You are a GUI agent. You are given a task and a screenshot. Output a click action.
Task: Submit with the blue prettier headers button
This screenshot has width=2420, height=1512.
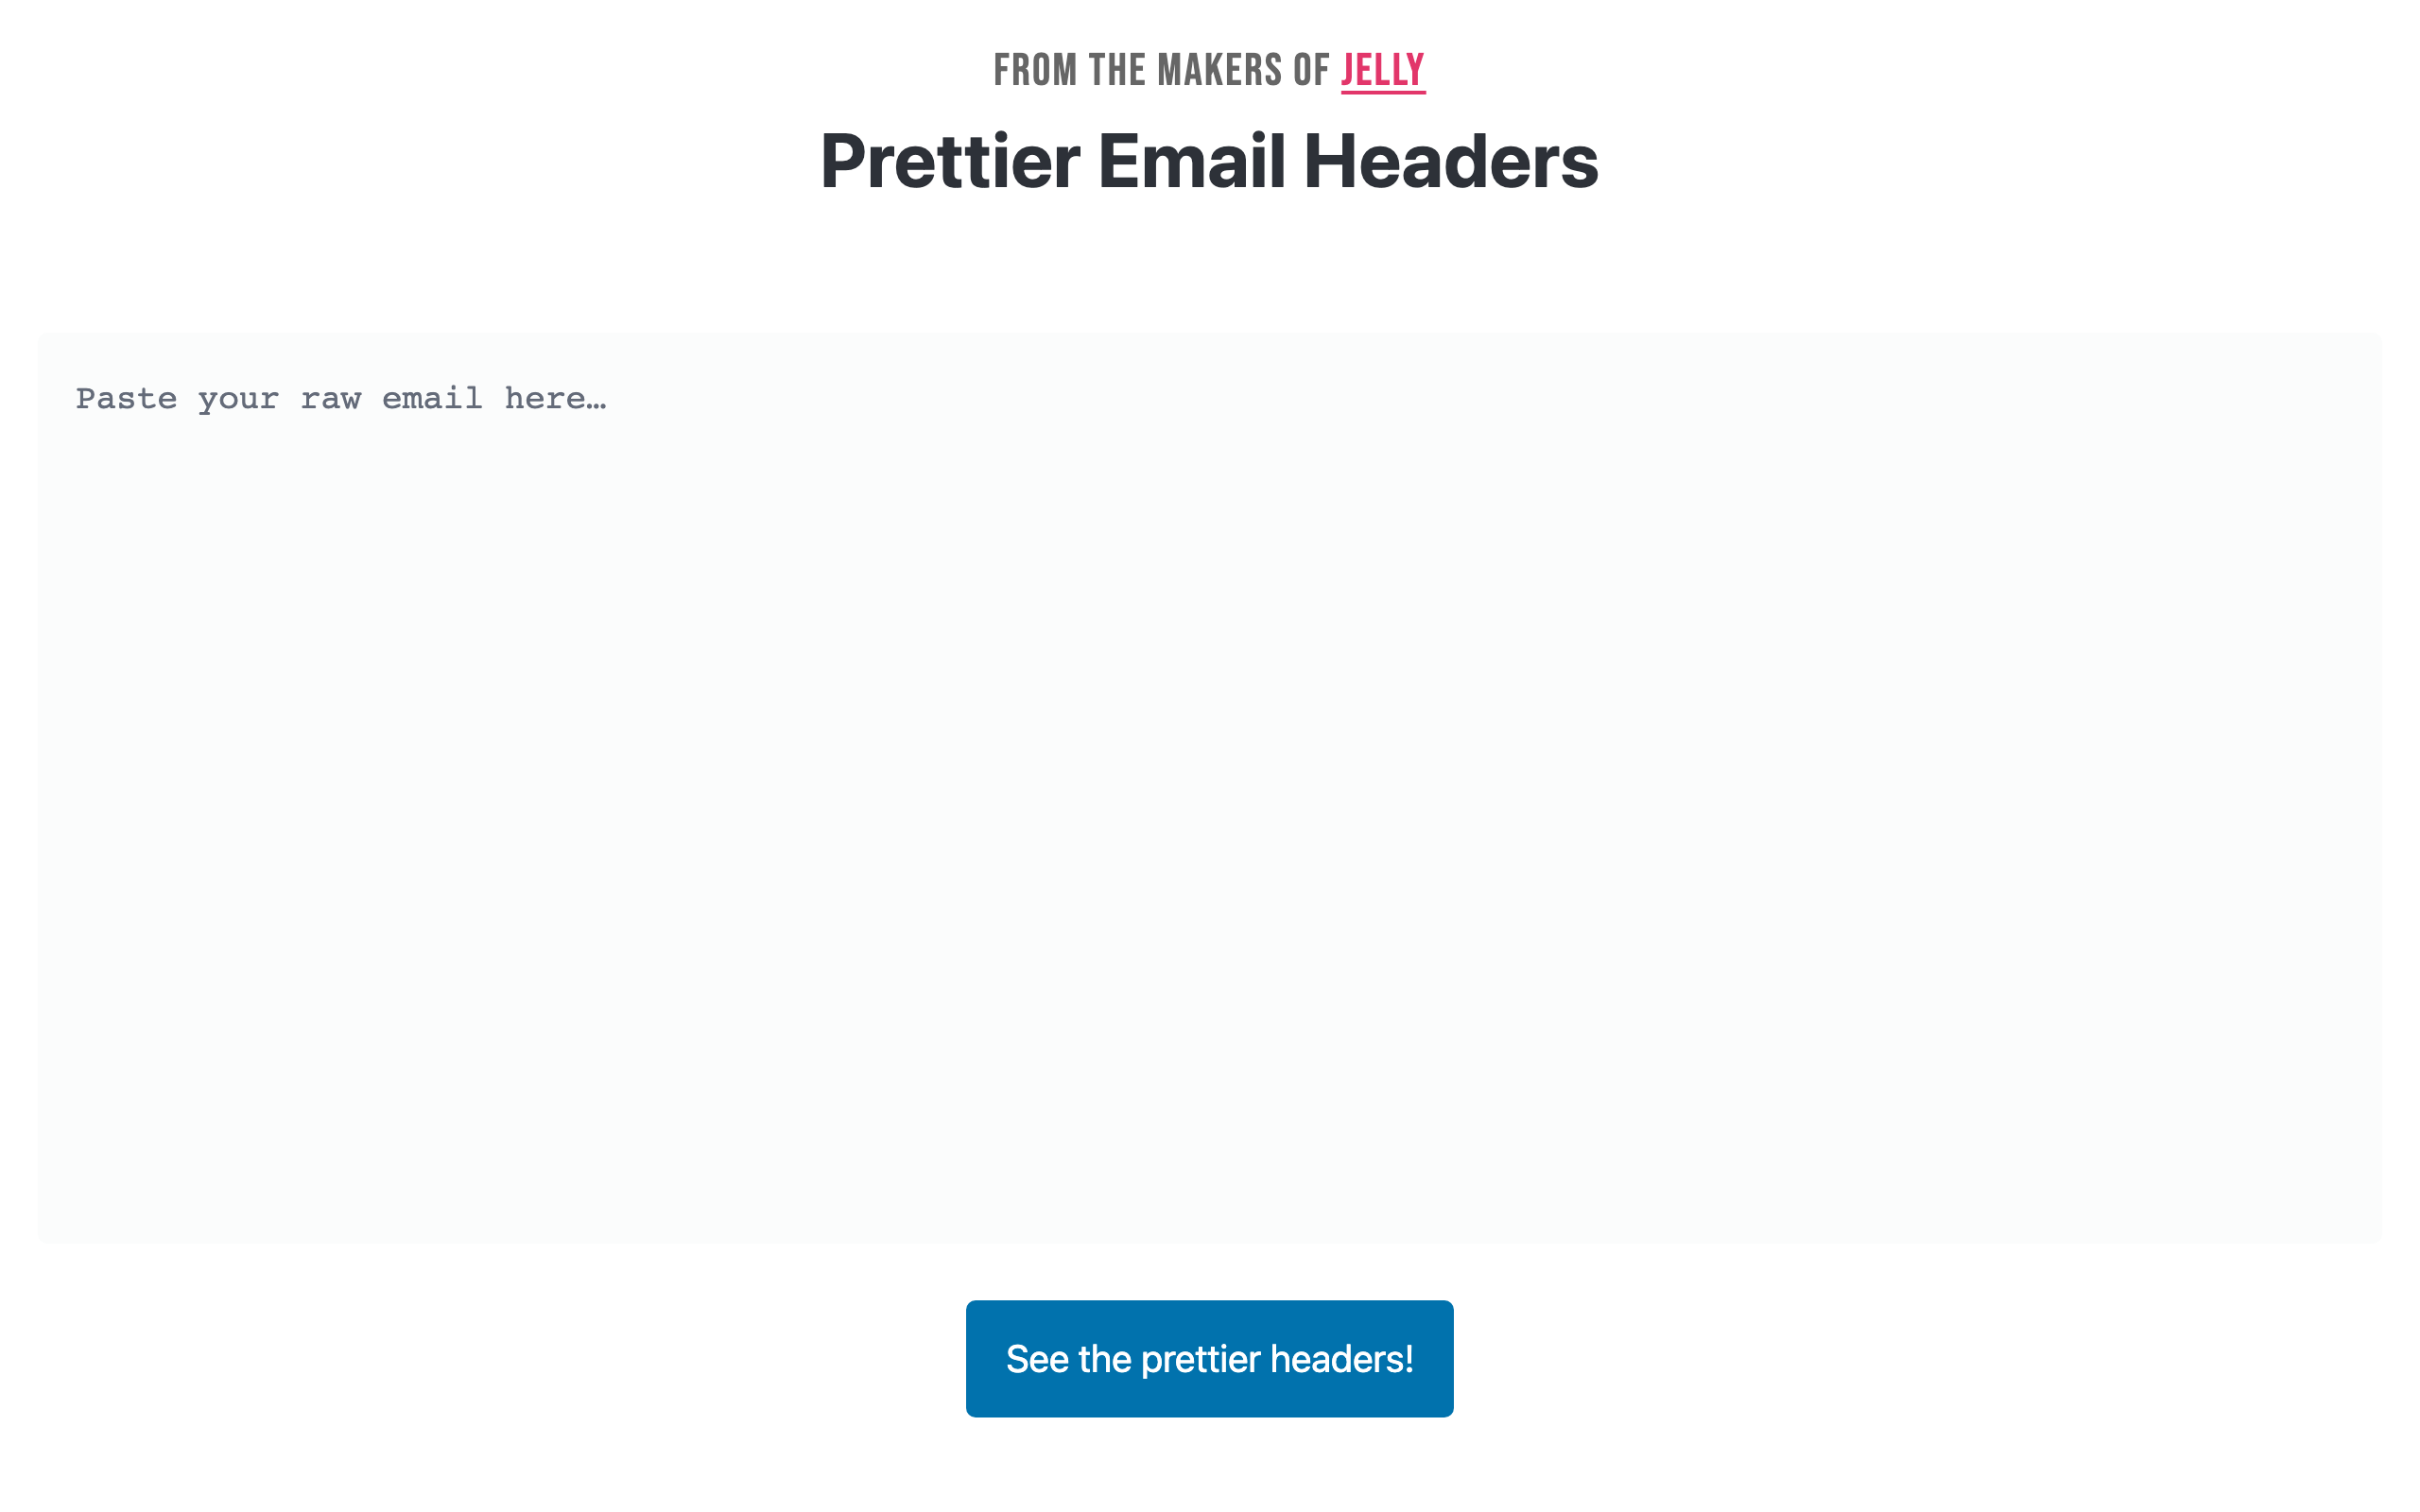[1209, 1358]
